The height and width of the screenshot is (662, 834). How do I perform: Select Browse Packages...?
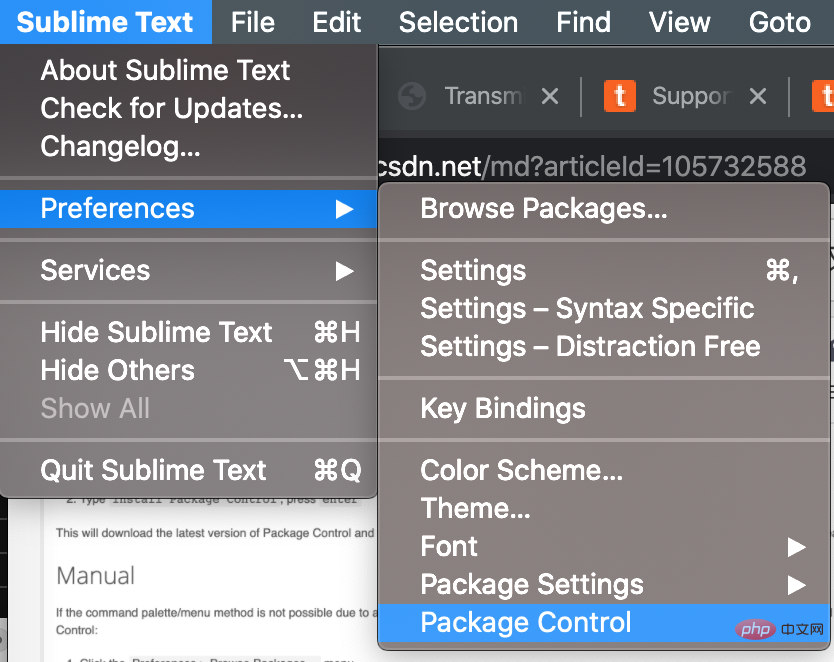click(x=604, y=208)
